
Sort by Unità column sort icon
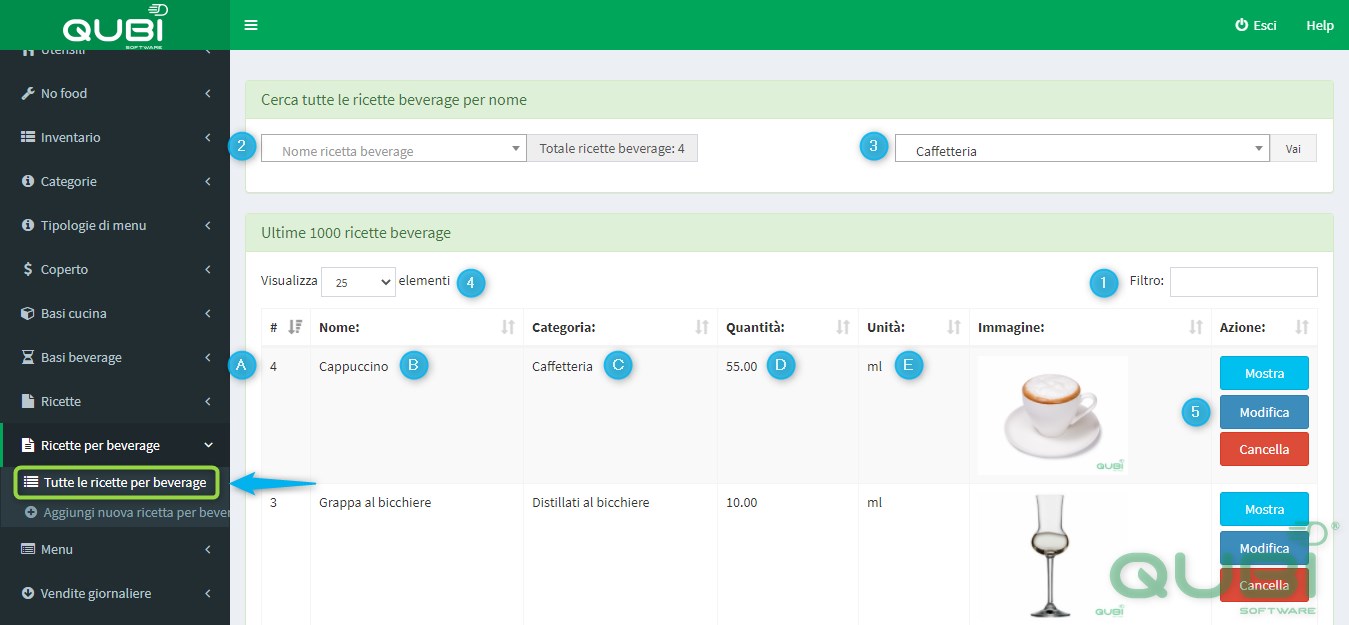tap(954, 327)
